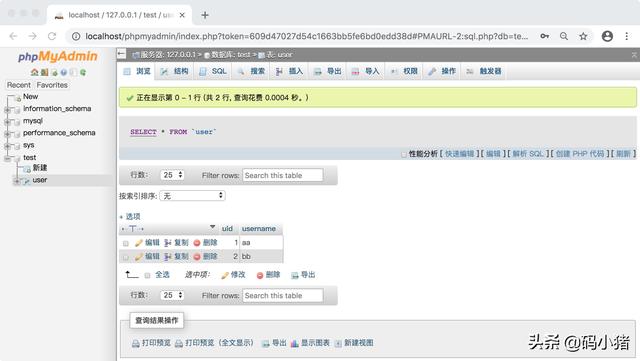Switch to the 权限 privileges tab
Image resolution: width=640 pixels, height=361 pixels.
click(404, 71)
